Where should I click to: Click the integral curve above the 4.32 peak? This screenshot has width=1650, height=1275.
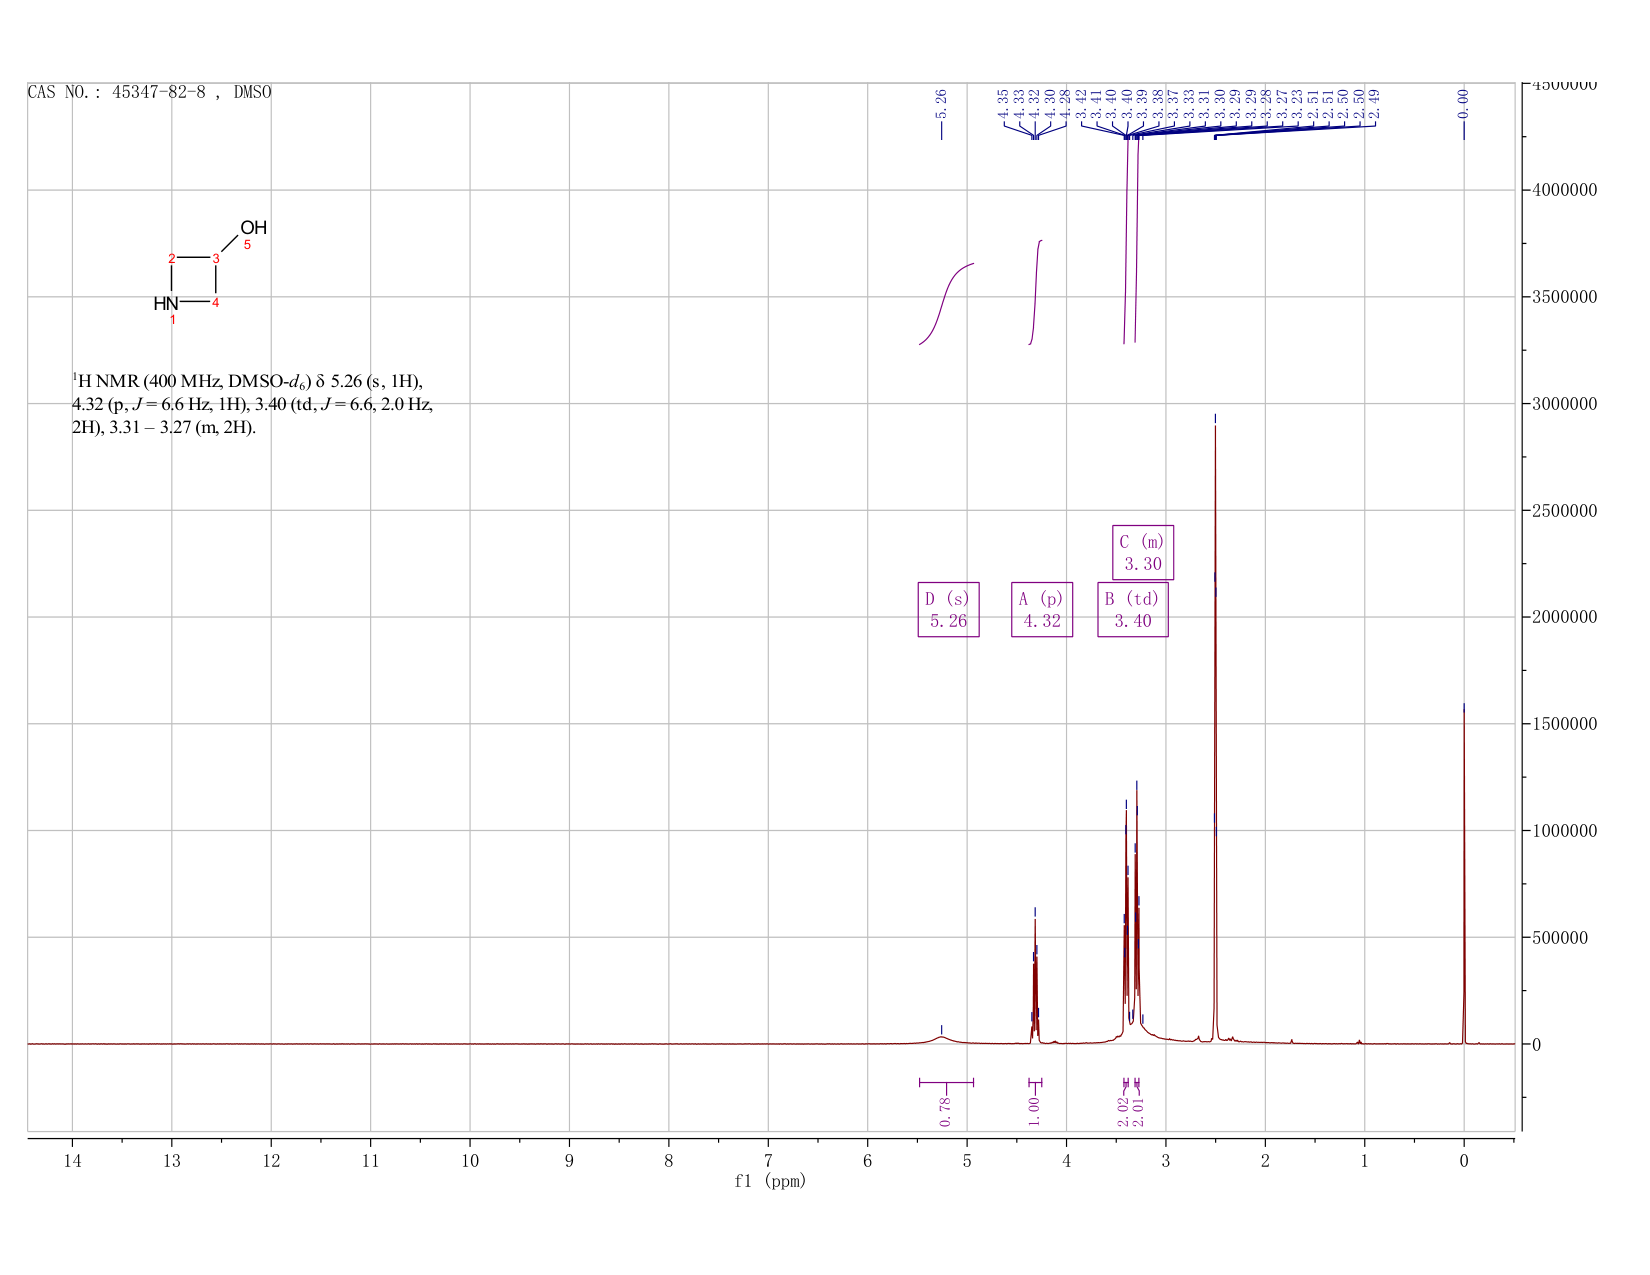1036,292
